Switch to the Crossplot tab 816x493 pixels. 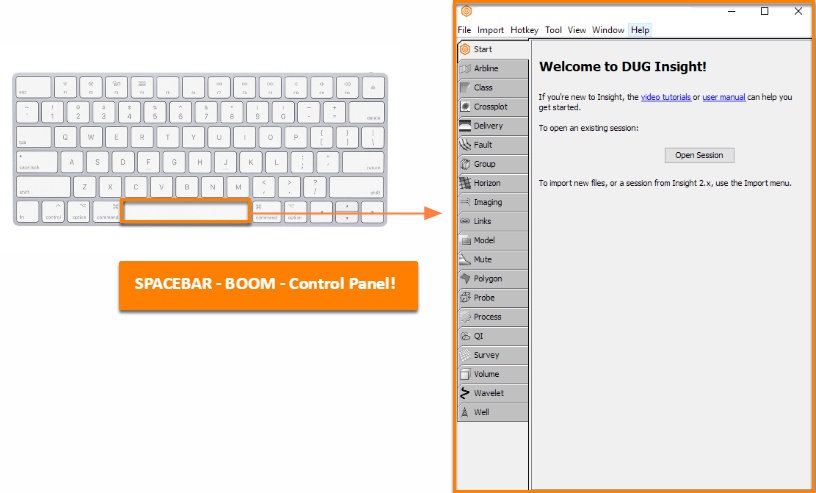[x=493, y=107]
